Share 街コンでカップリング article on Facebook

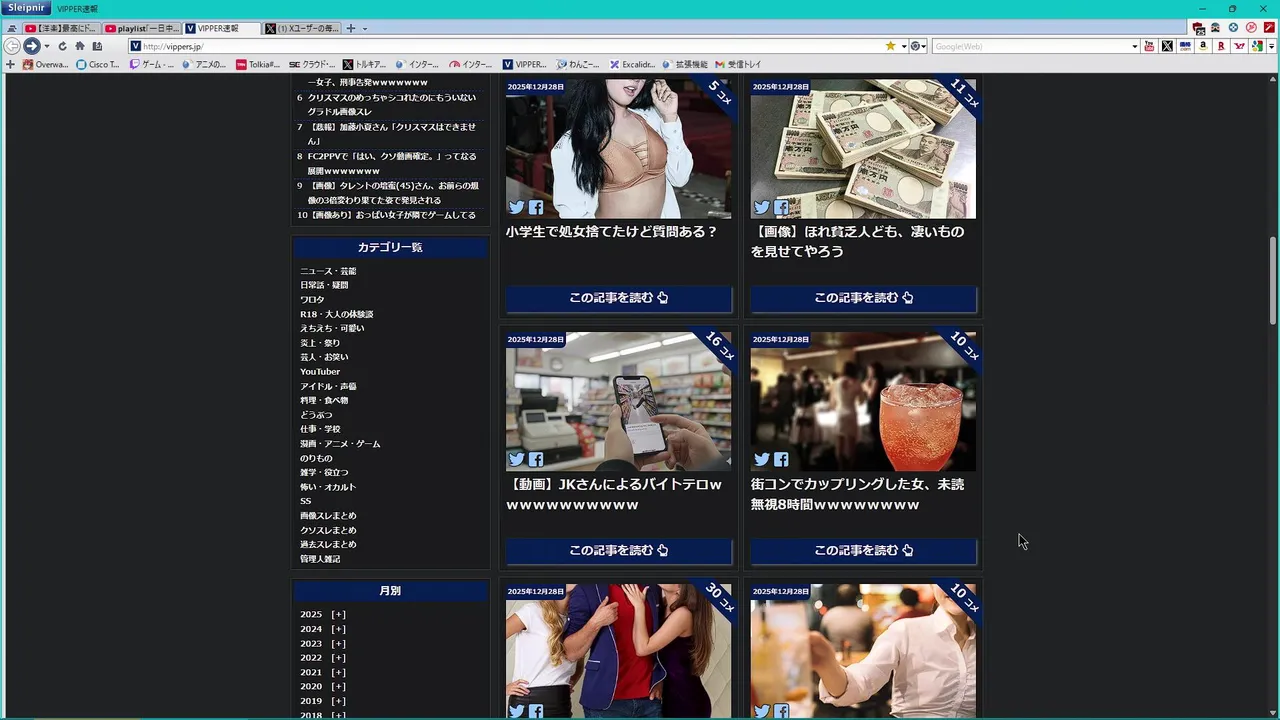click(781, 460)
